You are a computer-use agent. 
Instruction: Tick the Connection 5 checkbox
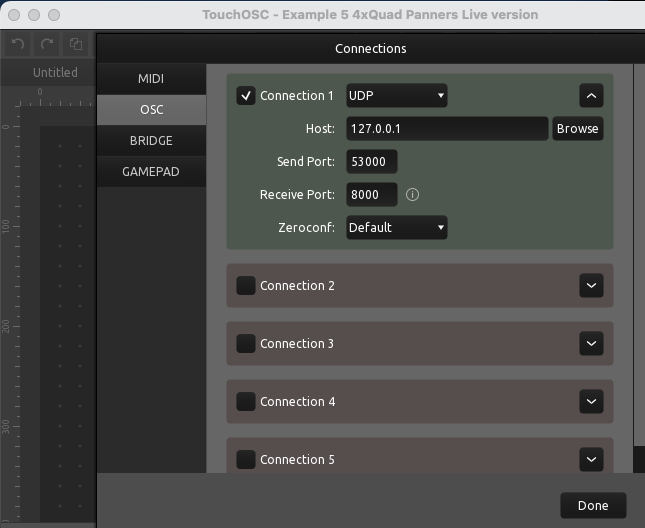coord(246,460)
